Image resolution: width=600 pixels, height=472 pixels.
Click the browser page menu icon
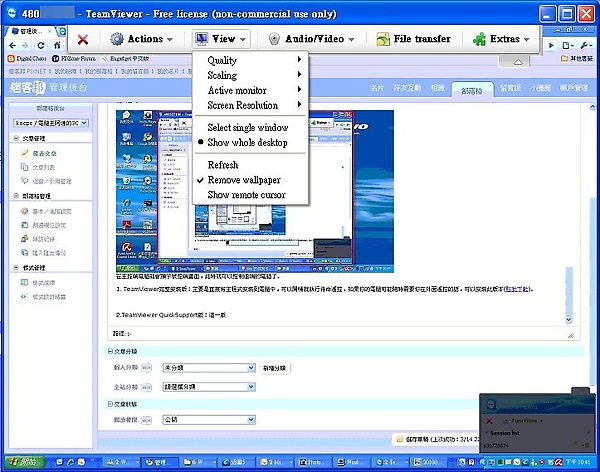click(567, 46)
